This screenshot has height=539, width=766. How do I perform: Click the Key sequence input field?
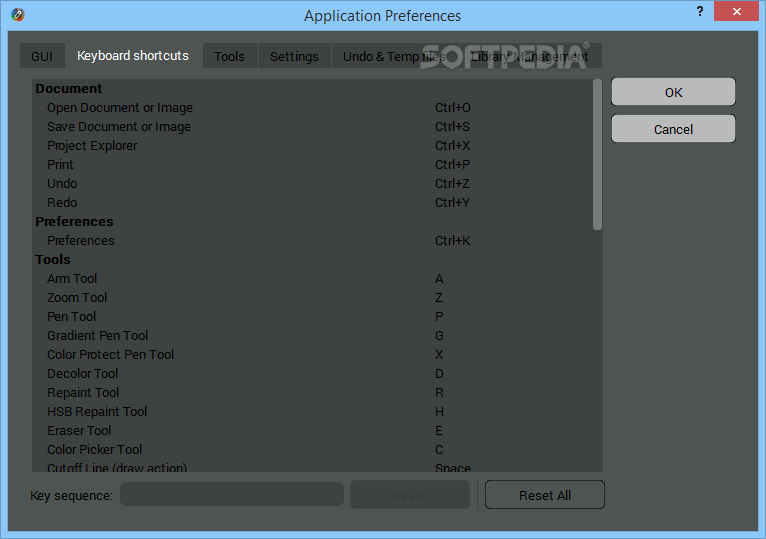[232, 495]
